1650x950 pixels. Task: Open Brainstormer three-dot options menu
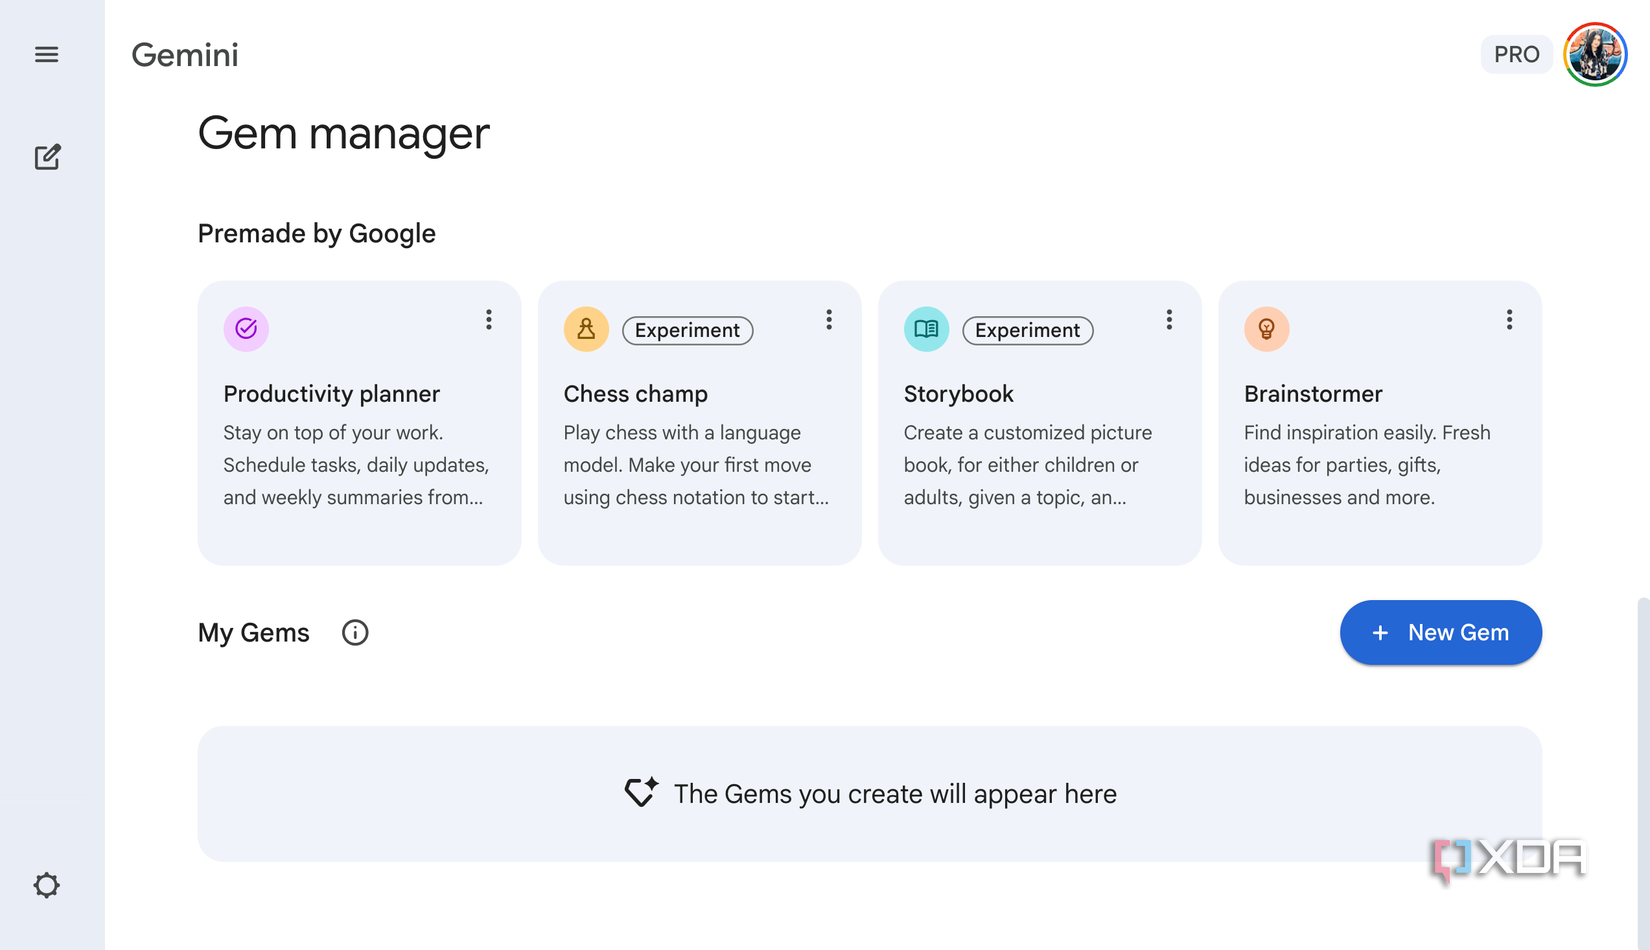click(x=1509, y=319)
